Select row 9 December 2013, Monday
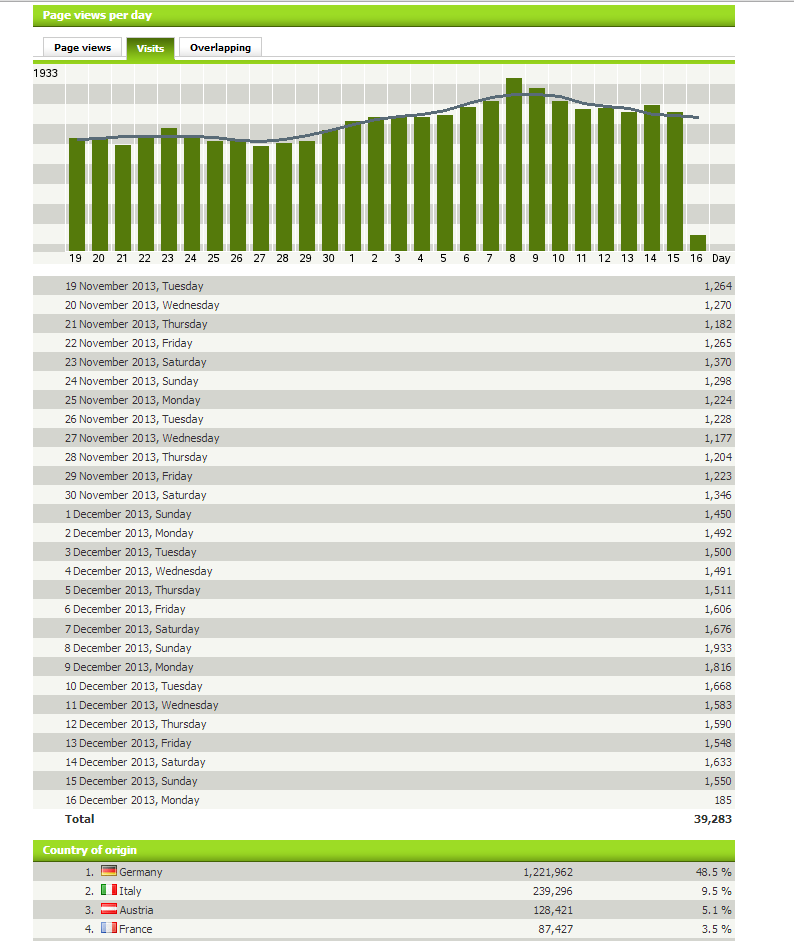 [383, 667]
